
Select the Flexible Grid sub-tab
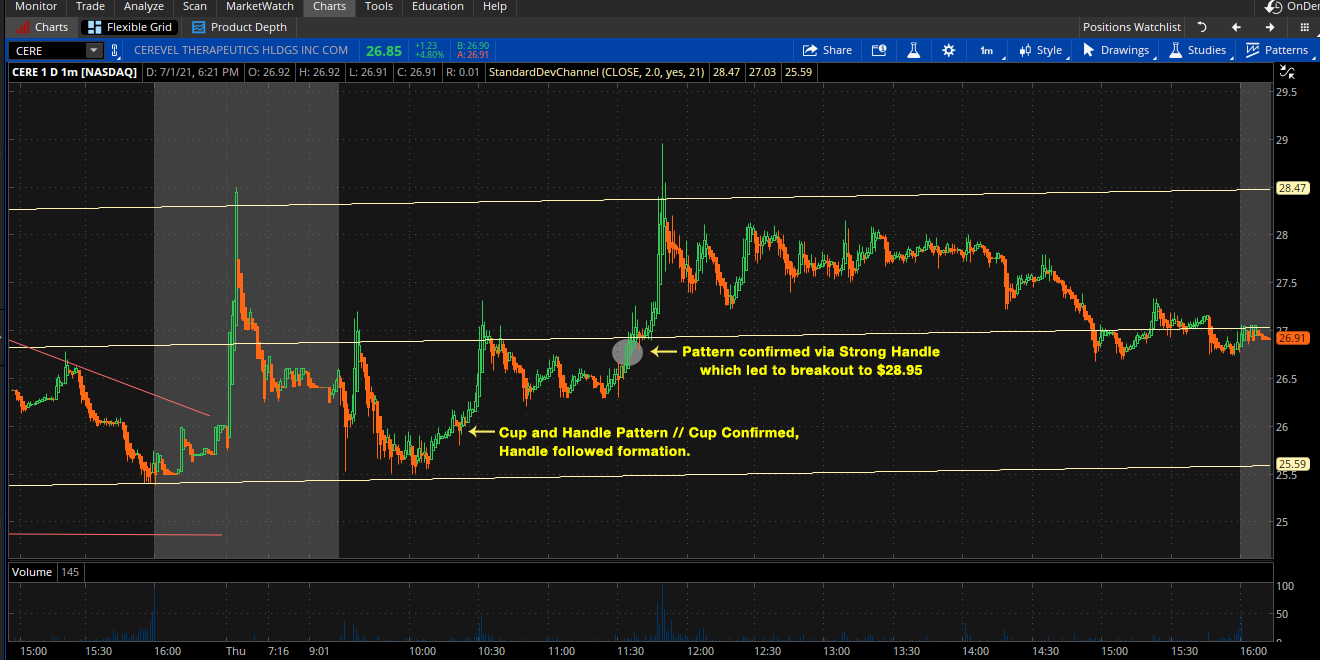point(130,27)
